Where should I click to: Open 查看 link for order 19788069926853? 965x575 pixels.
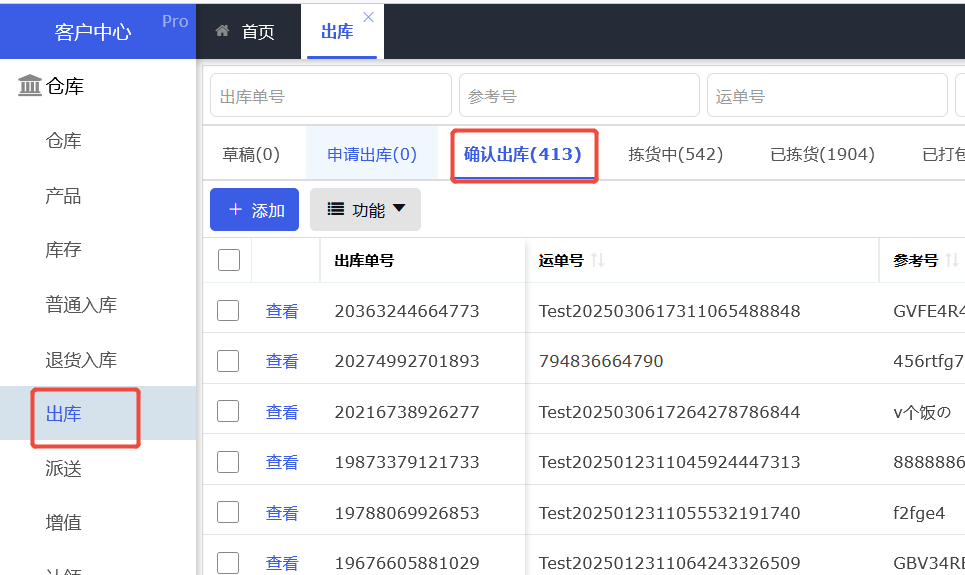click(282, 513)
